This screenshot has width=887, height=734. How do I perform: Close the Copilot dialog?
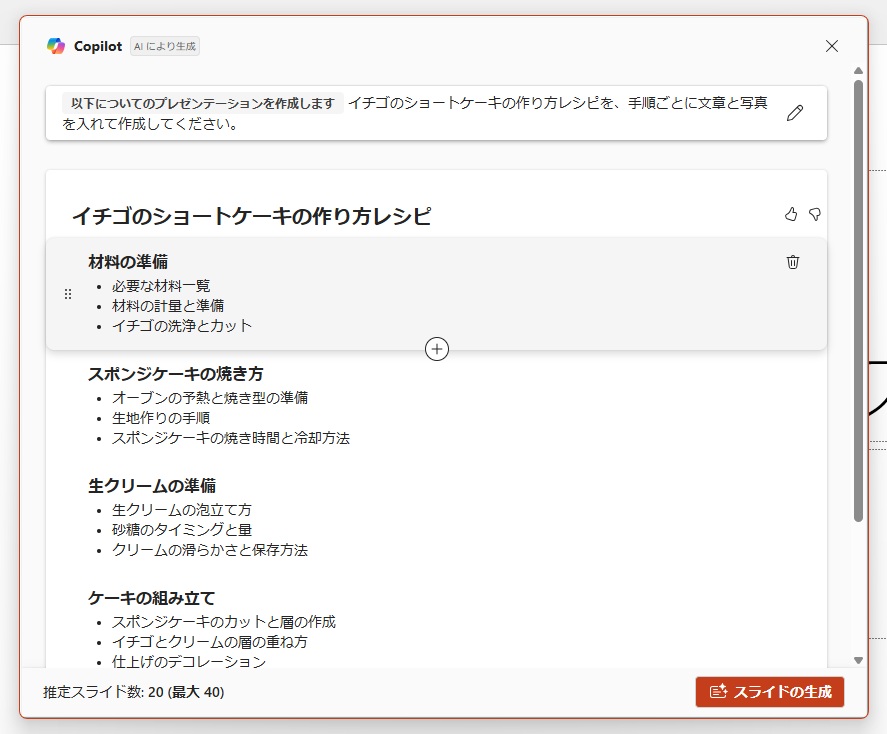coord(832,46)
